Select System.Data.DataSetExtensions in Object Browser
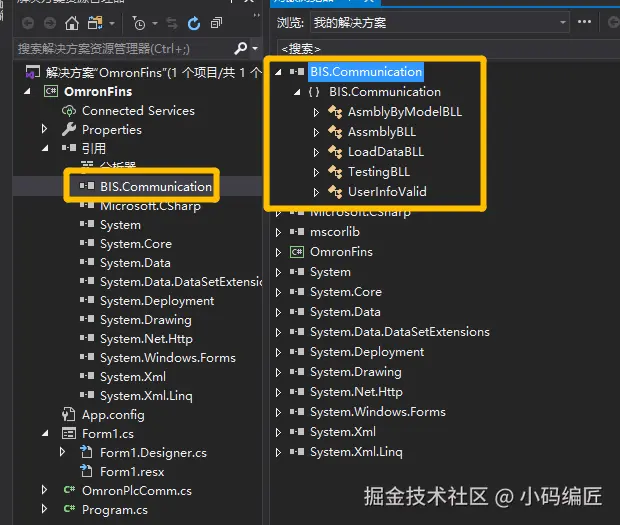 (400, 332)
